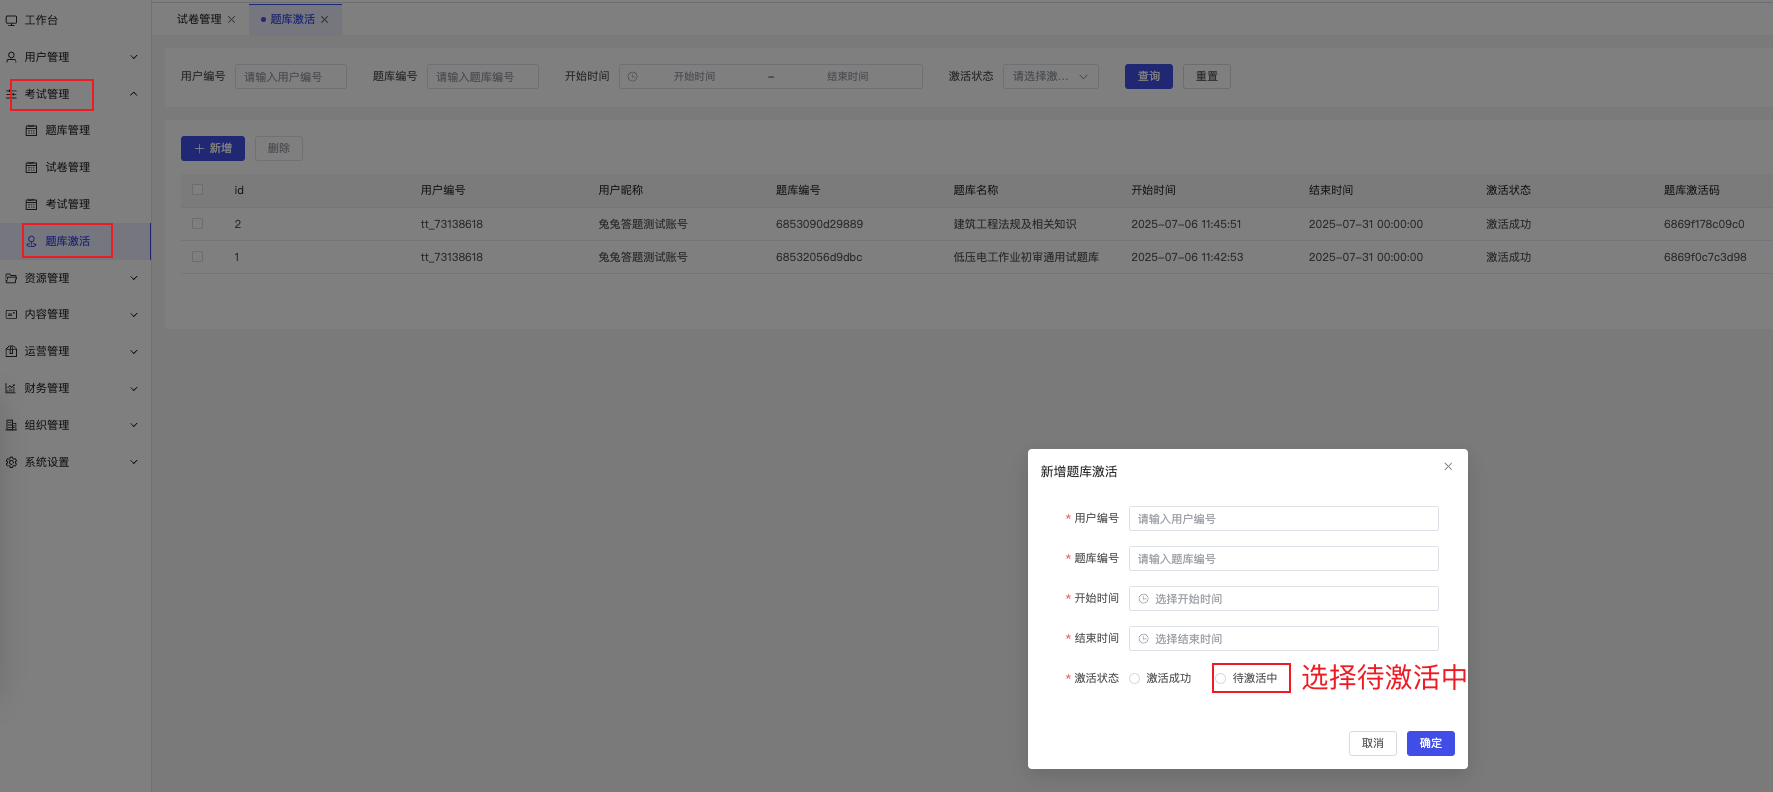Click the cell 建筑工程法规及相关知识
This screenshot has height=792, width=1773.
click(x=1015, y=225)
